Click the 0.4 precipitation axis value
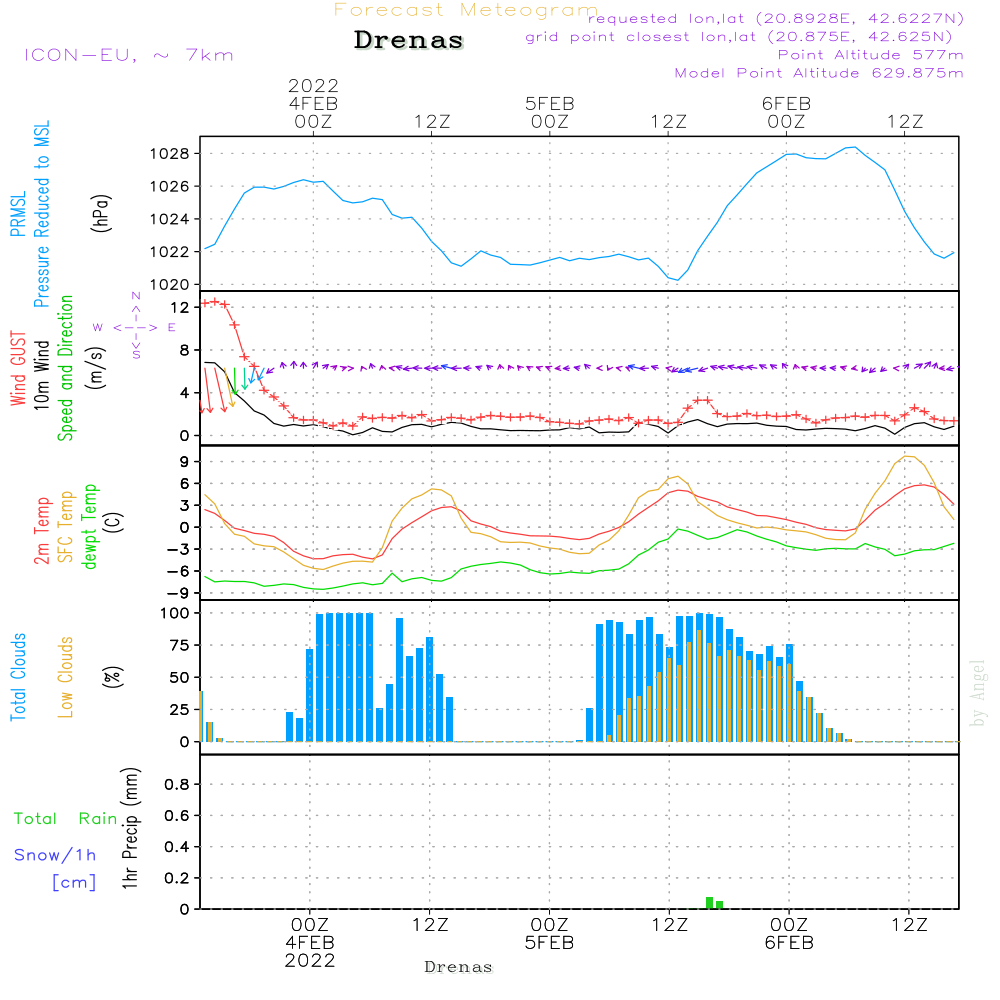The width and height of the screenshot is (1000, 1000). (177, 847)
